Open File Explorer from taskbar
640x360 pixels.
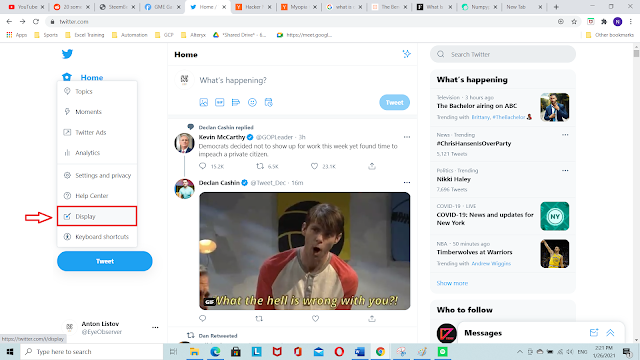pos(194,351)
